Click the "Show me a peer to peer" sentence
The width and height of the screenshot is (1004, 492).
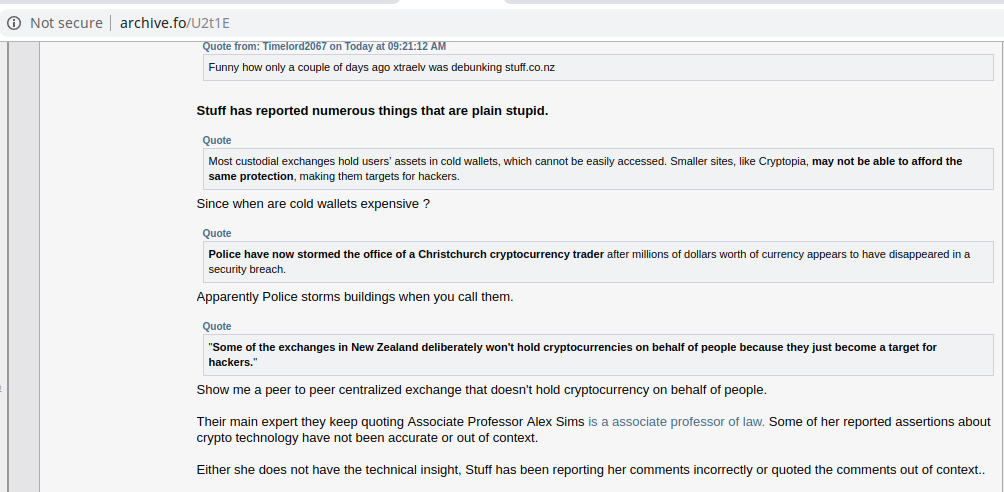coord(482,390)
